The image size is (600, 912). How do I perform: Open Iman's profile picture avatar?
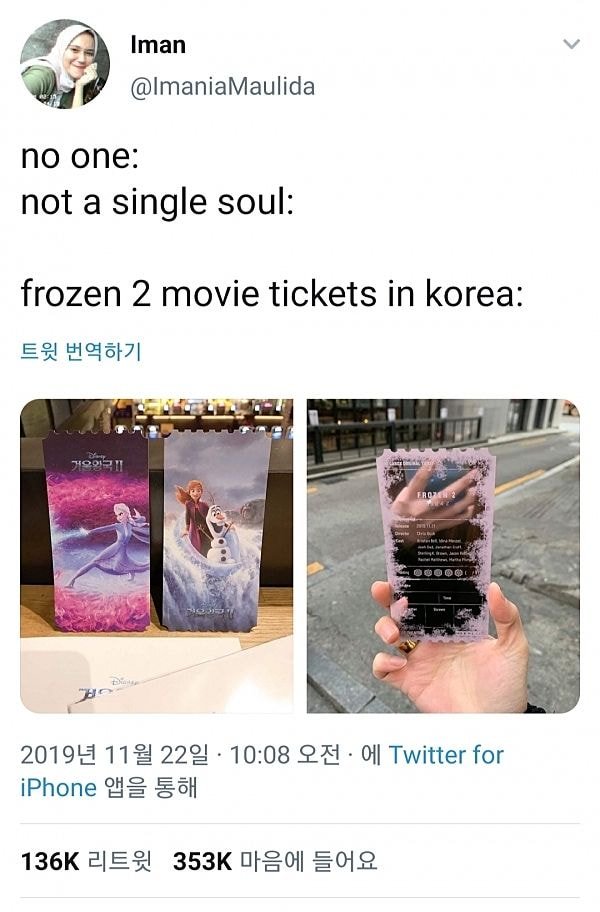[65, 63]
